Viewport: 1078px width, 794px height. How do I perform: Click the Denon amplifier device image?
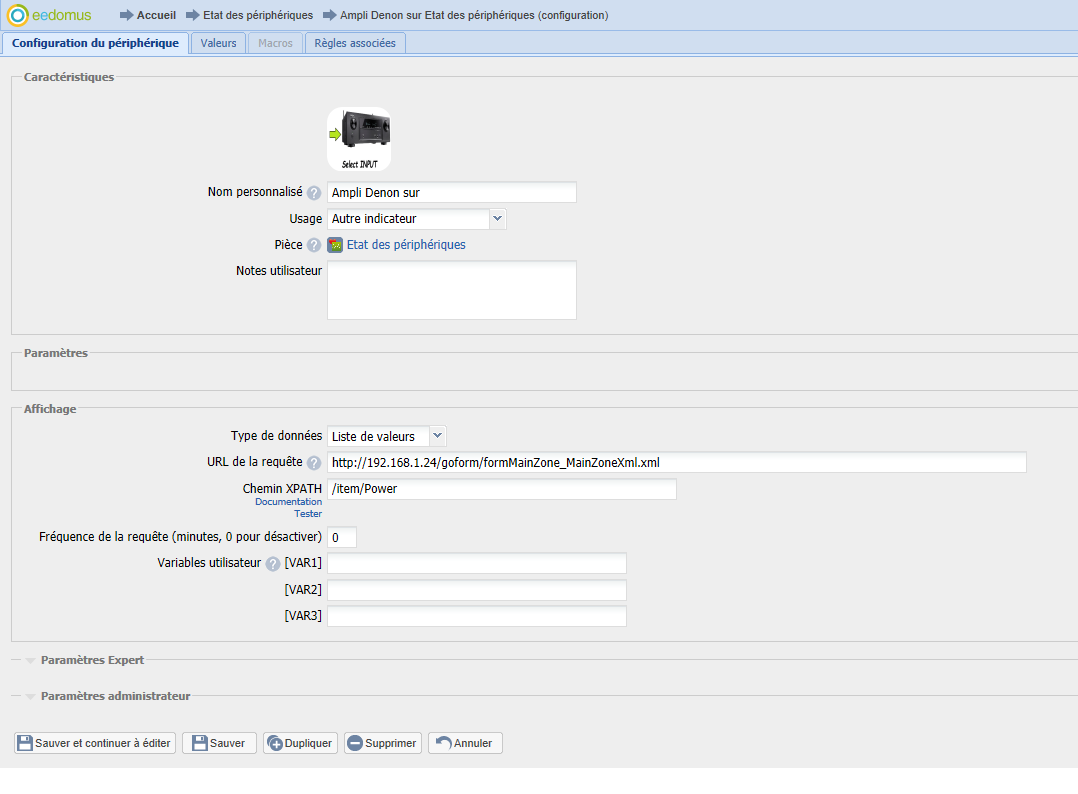tap(359, 138)
